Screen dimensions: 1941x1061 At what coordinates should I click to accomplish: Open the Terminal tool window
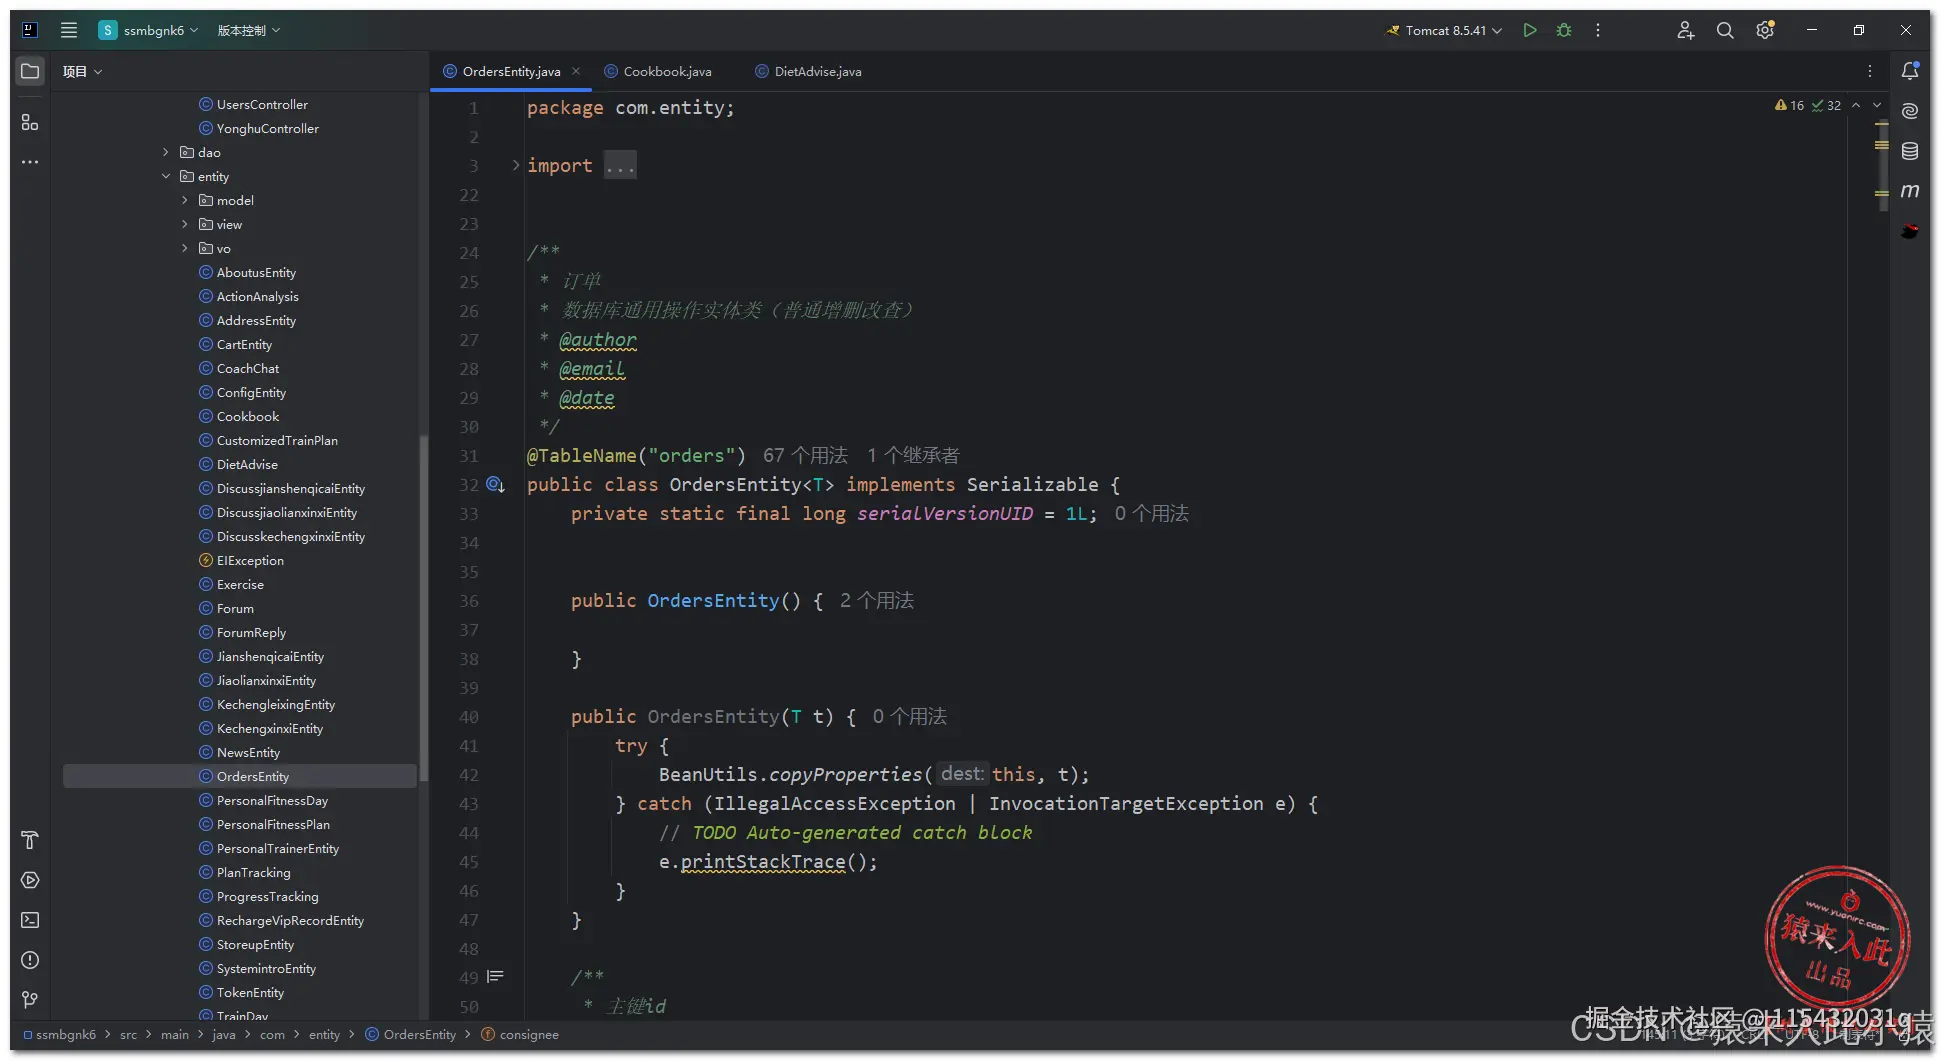(x=30, y=920)
